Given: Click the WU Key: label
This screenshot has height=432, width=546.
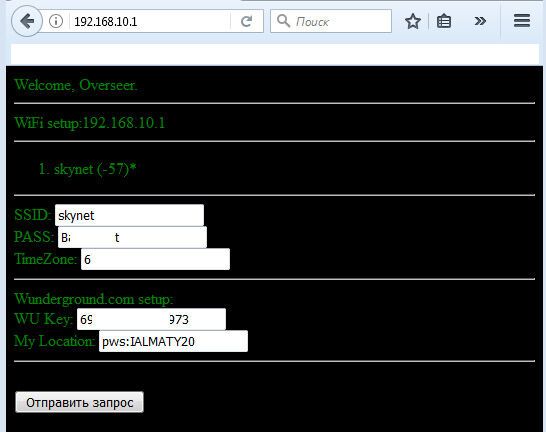Looking at the screenshot, I should click(x=44, y=319).
